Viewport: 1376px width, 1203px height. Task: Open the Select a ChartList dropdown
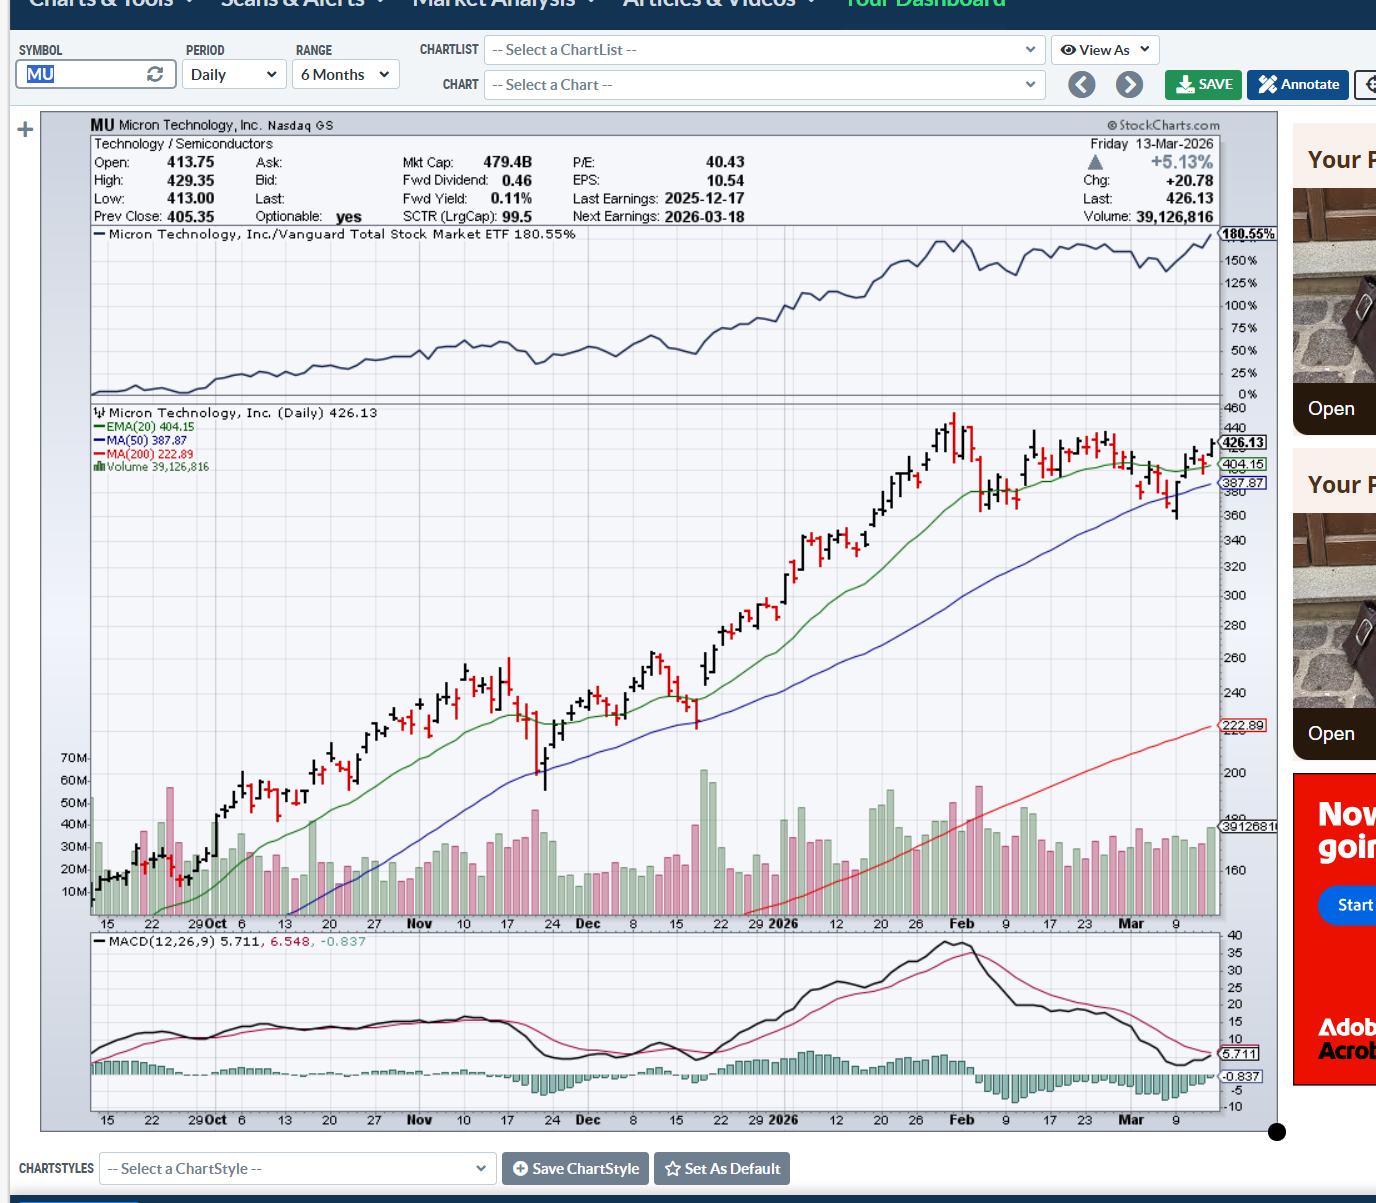point(765,50)
